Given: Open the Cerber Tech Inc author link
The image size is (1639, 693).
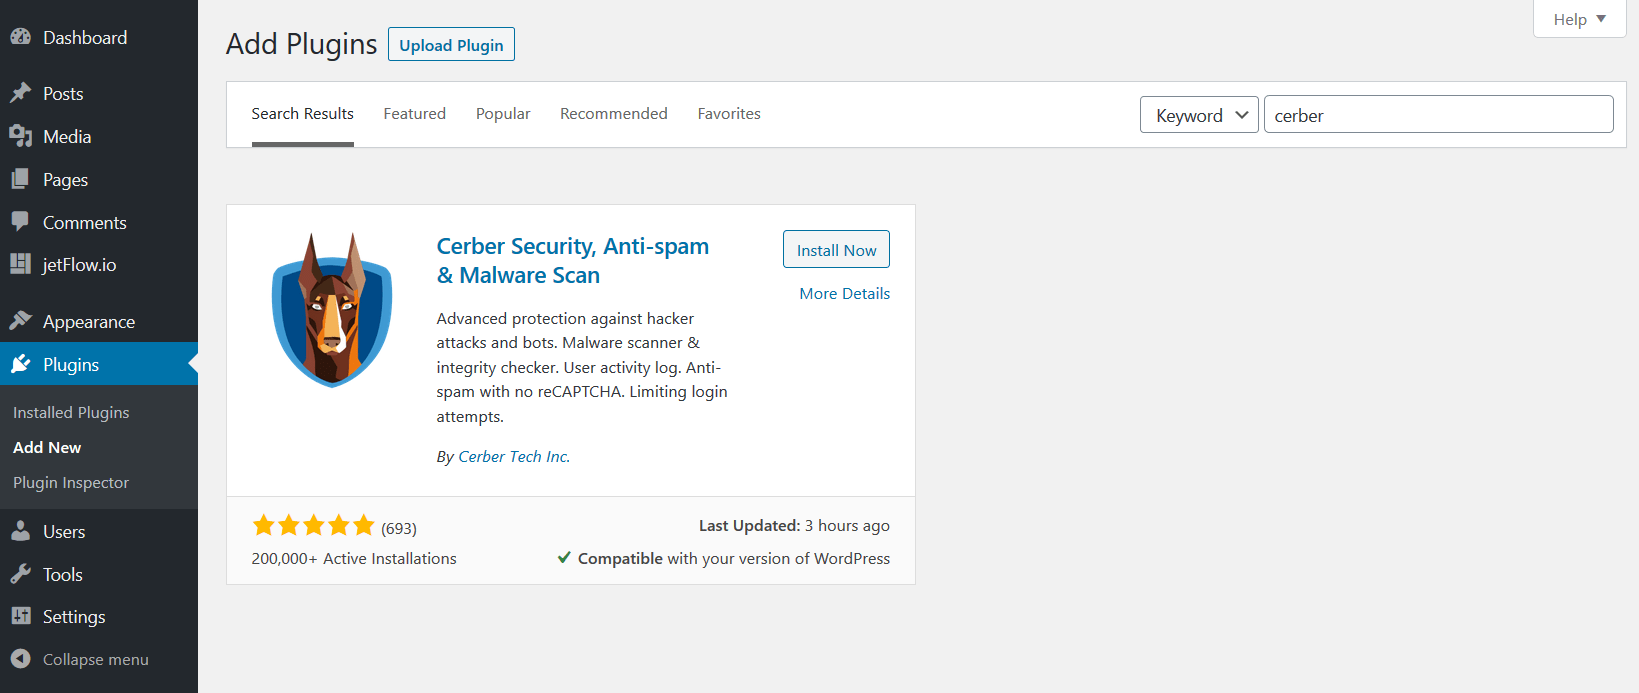Looking at the screenshot, I should (x=513, y=456).
